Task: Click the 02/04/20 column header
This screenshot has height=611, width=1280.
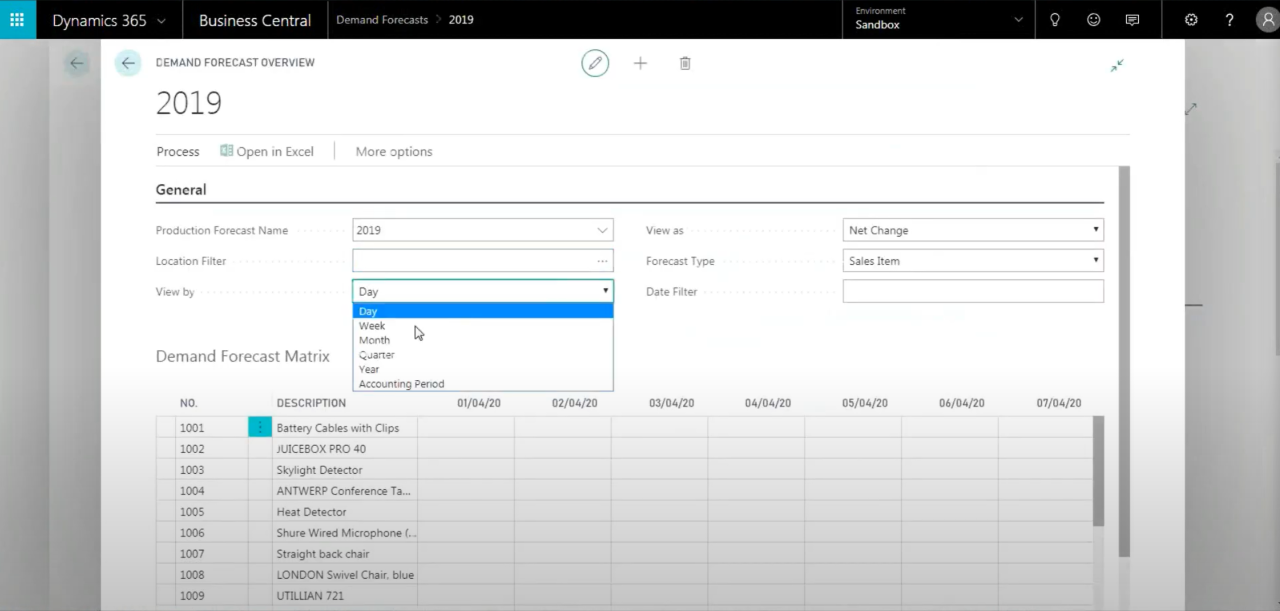Action: coord(575,403)
